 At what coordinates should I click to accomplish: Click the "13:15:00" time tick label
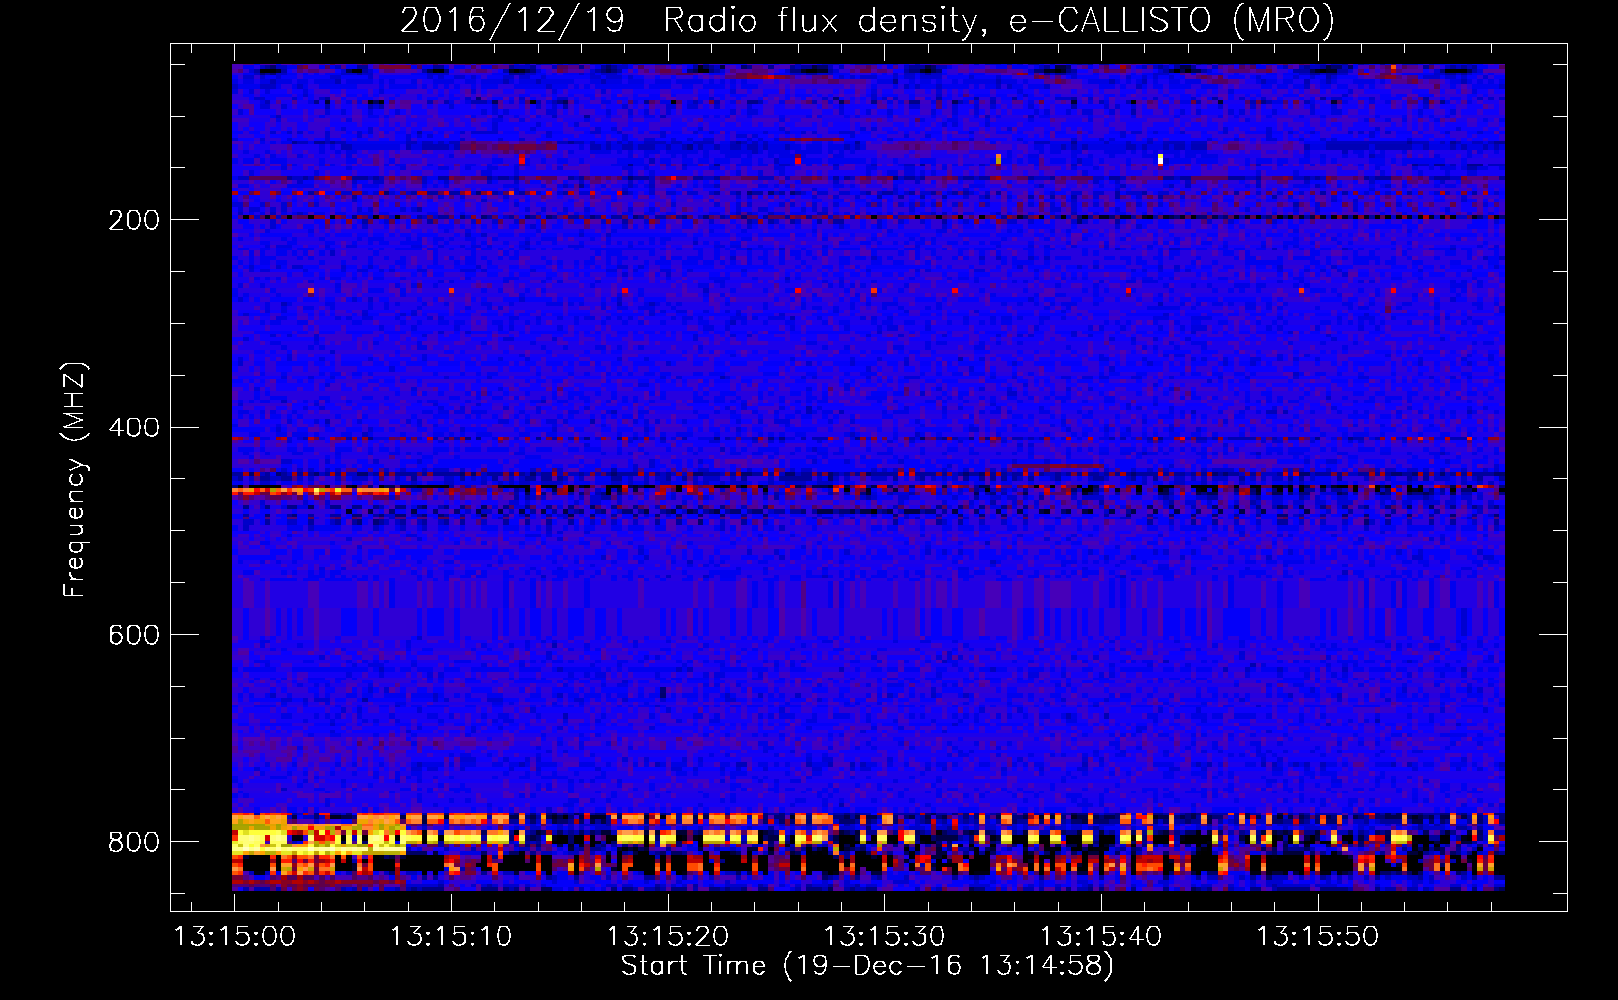(x=235, y=937)
